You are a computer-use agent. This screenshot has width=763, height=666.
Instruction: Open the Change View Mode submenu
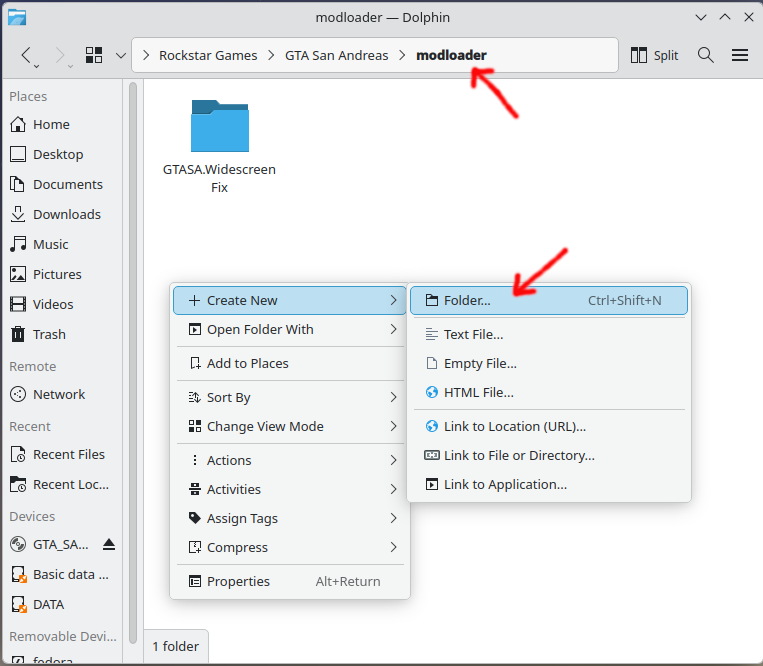[290, 427]
